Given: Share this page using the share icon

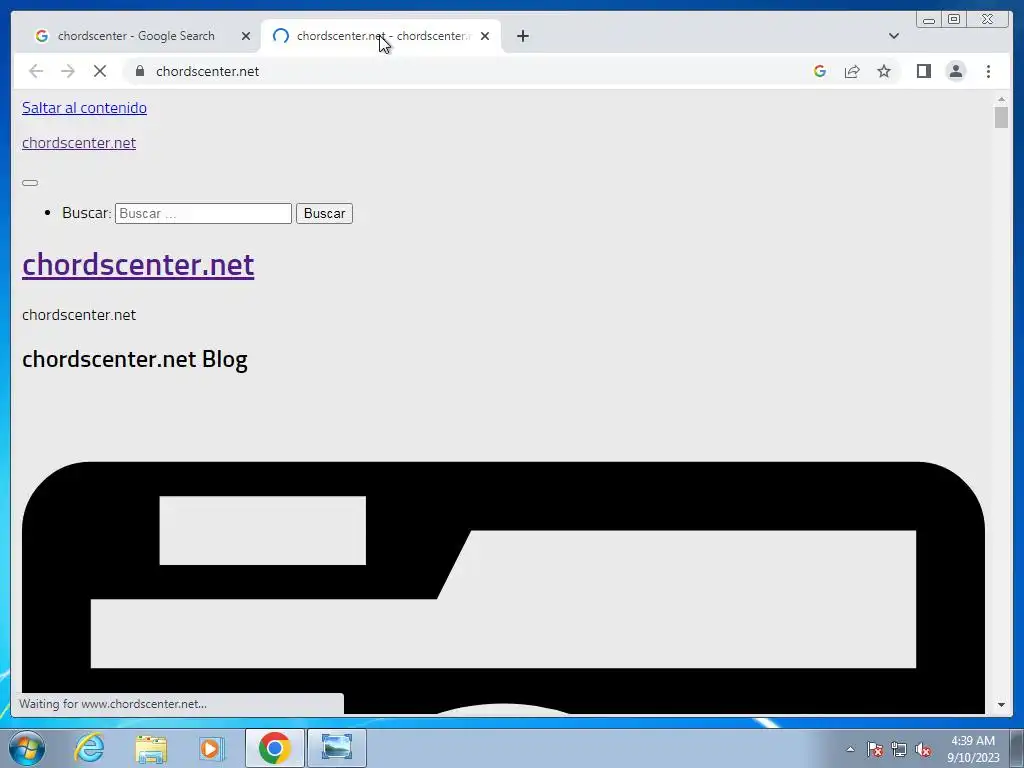Looking at the screenshot, I should (852, 71).
